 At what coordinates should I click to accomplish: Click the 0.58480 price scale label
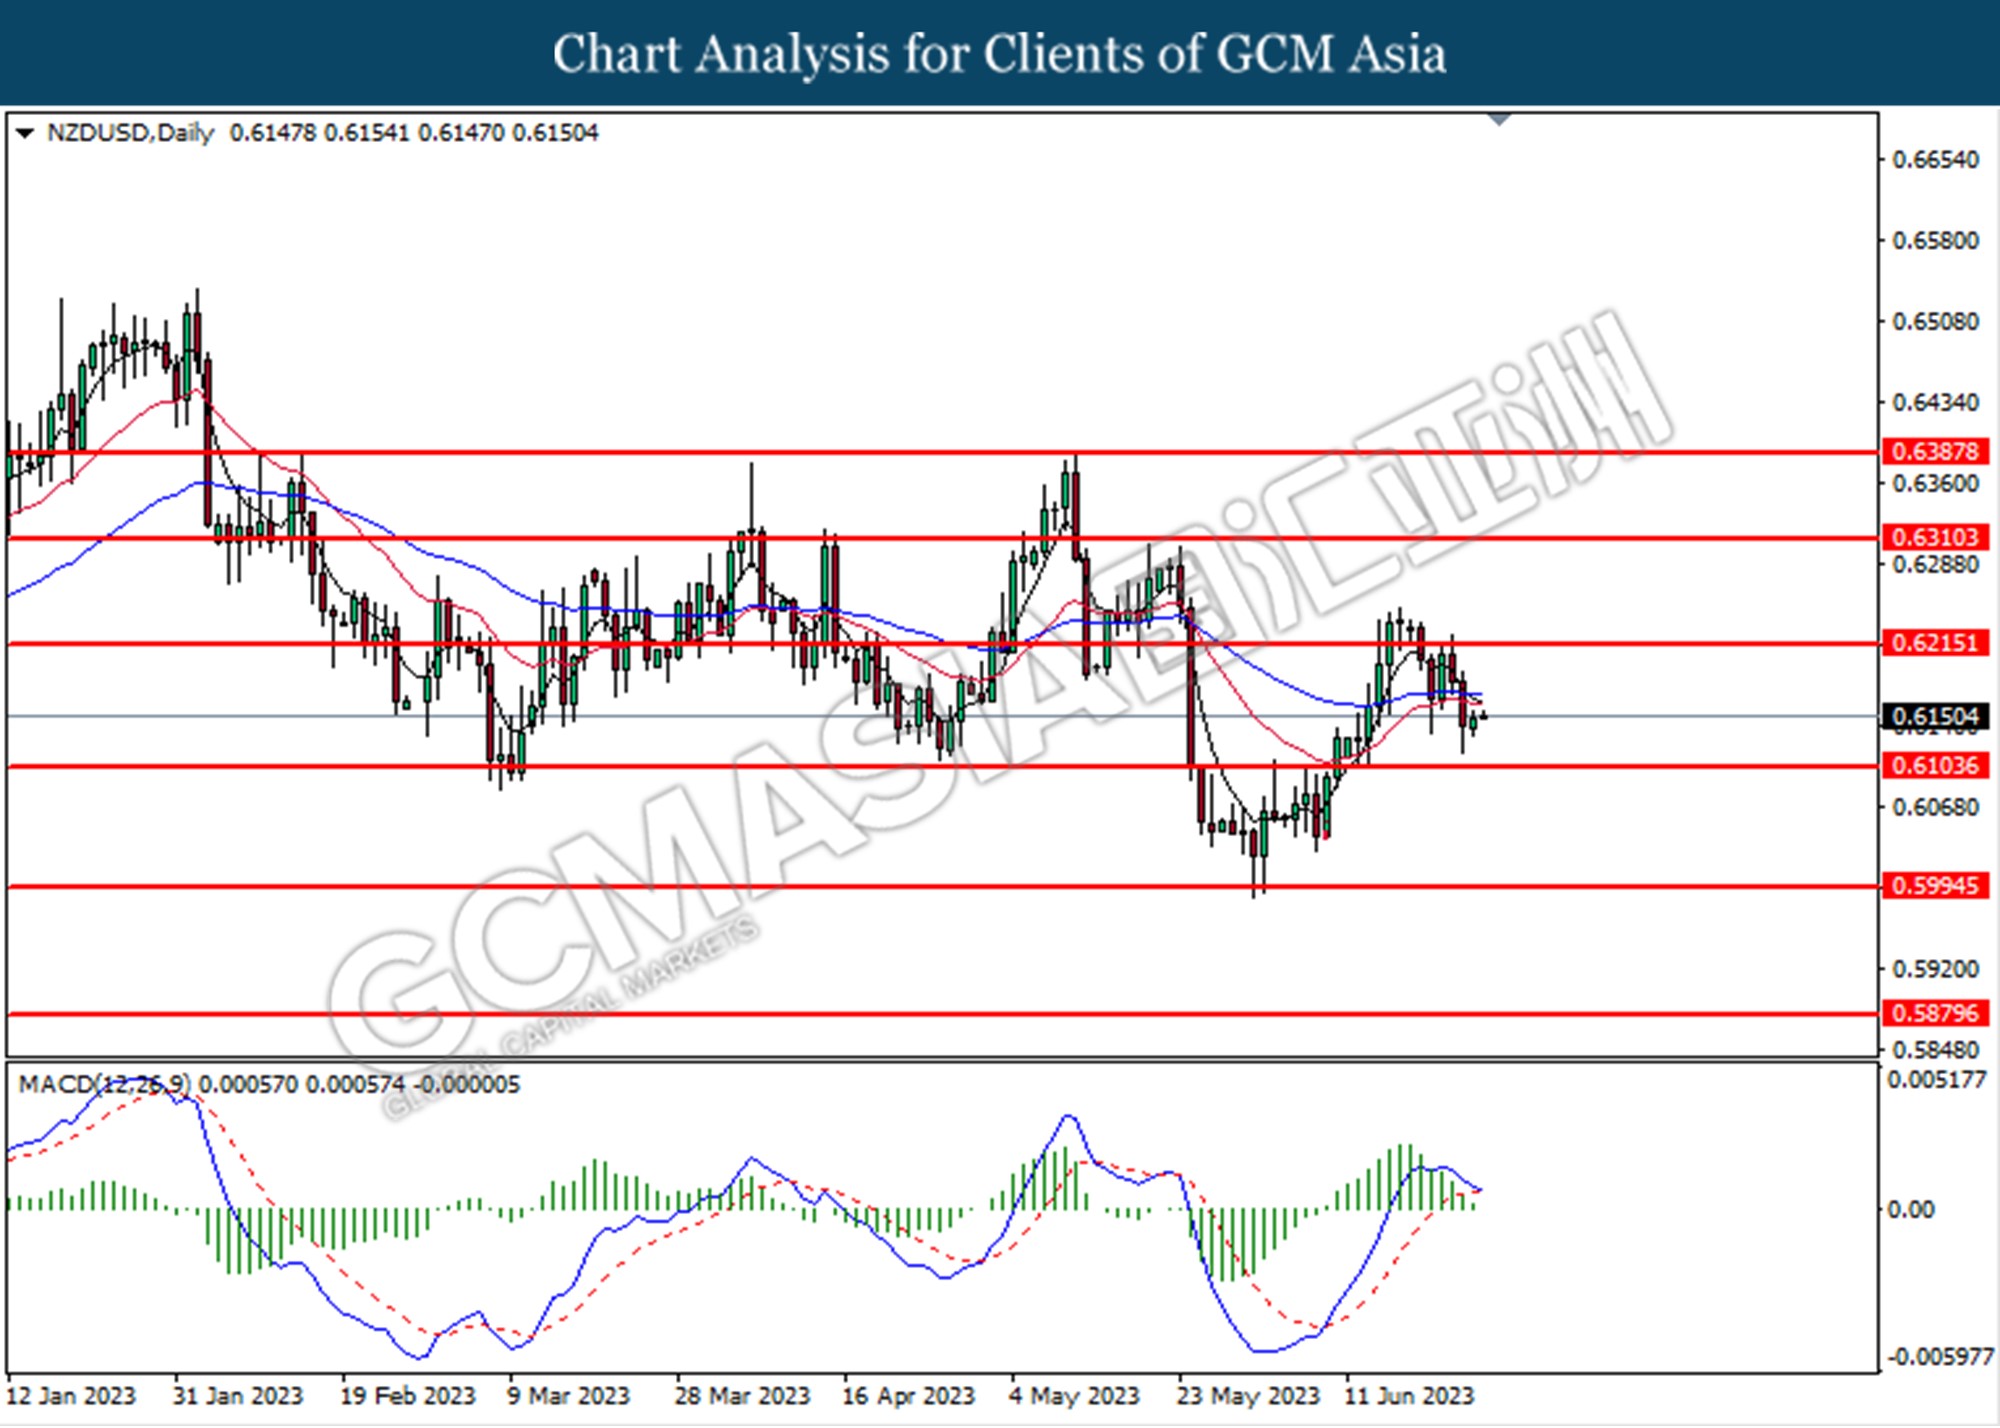tap(1935, 1050)
